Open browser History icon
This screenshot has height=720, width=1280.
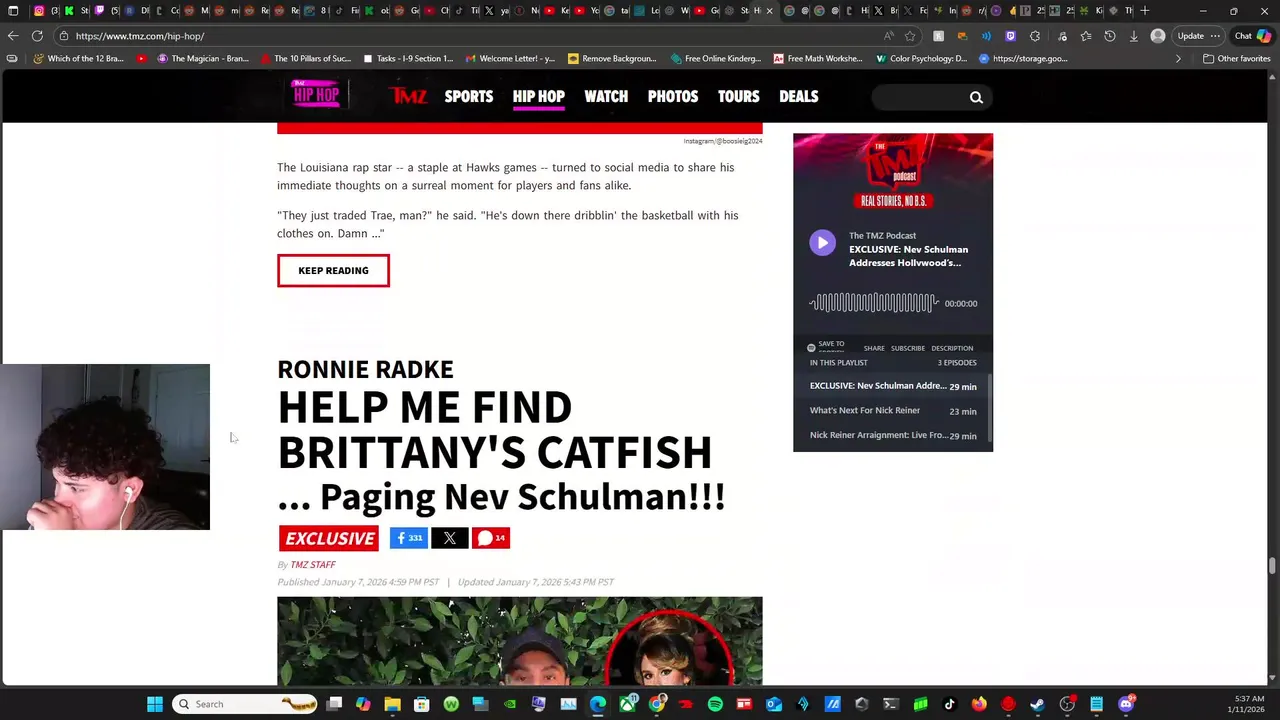[x=1110, y=36]
